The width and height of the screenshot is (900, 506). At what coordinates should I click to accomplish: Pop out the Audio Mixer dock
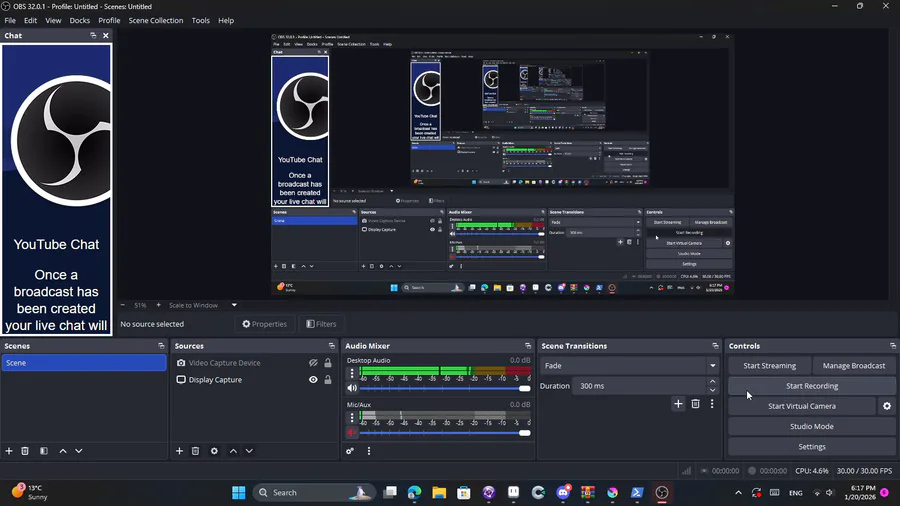[x=527, y=346]
